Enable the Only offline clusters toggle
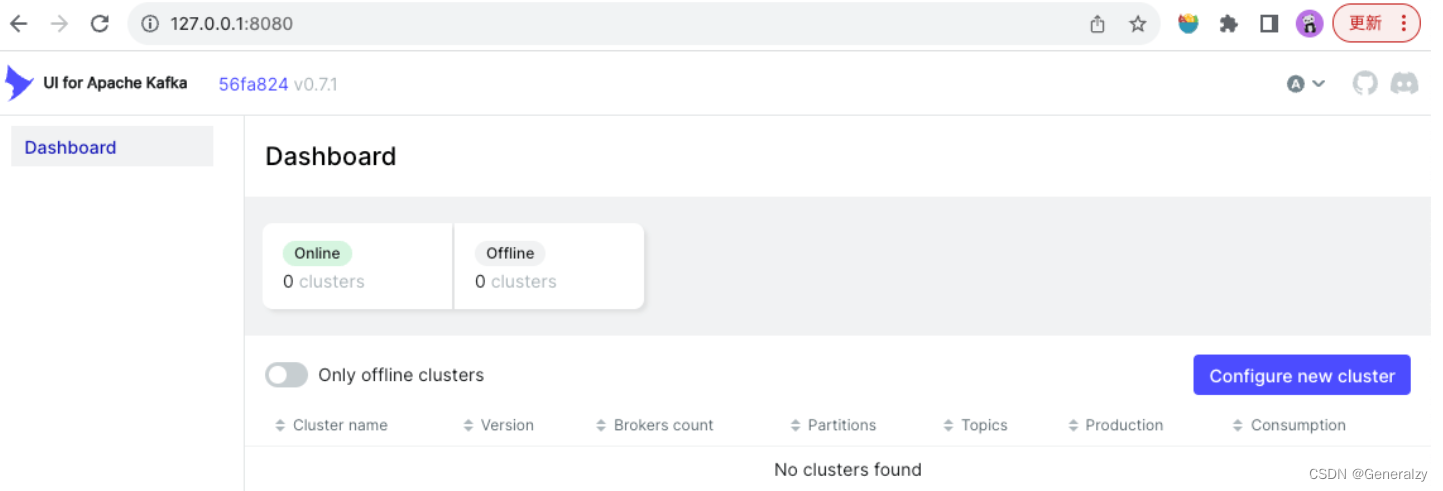1443x491 pixels. [x=286, y=375]
